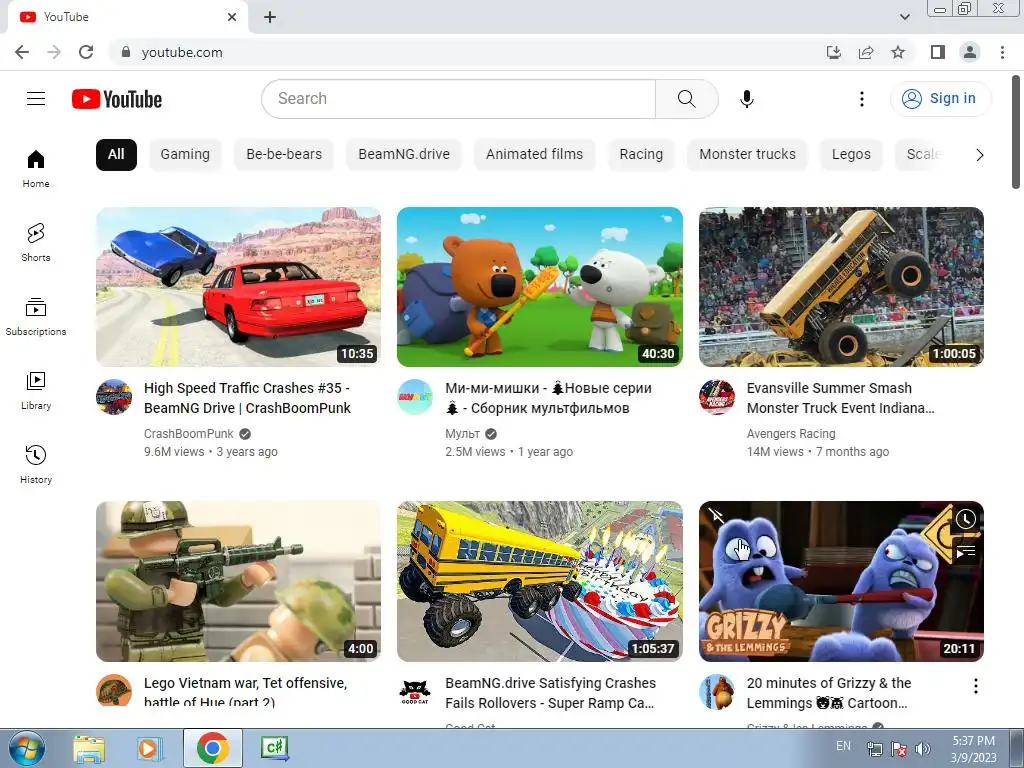Image resolution: width=1024 pixels, height=768 pixels.
Task: Click the page vertical scrollbar
Action: pyautogui.click(x=1016, y=132)
